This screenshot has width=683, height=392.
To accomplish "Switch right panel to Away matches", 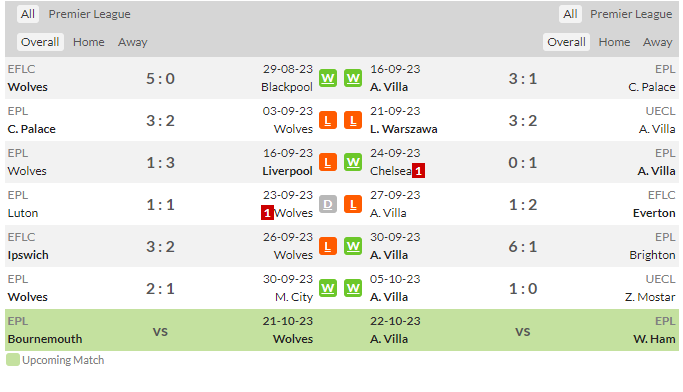I will [x=657, y=42].
